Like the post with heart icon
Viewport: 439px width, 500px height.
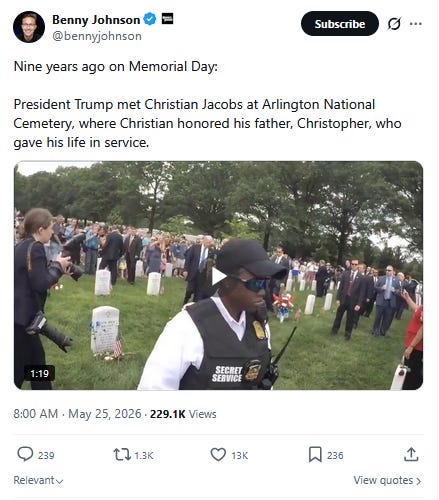click(x=218, y=455)
